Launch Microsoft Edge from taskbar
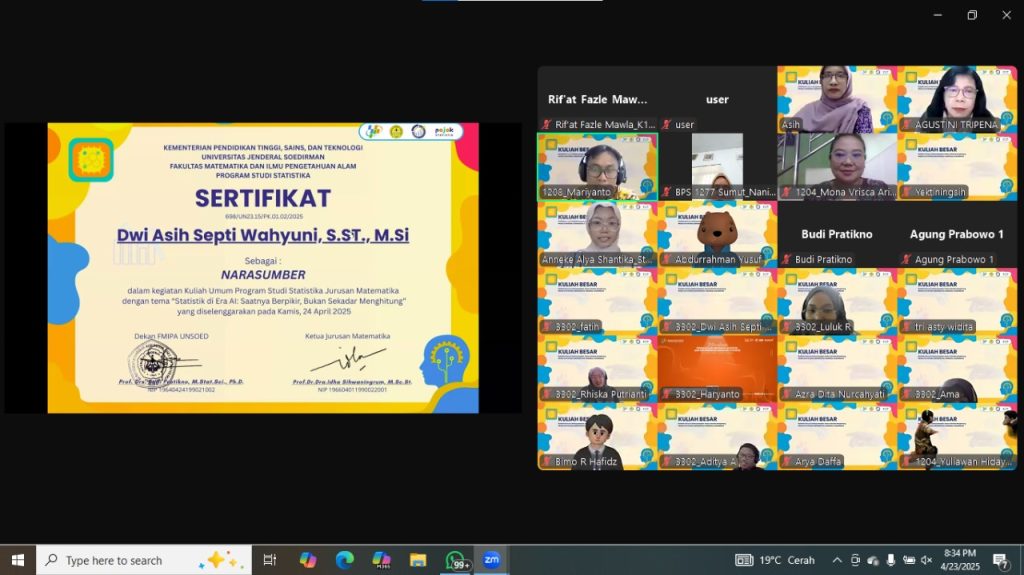Image resolution: width=1024 pixels, height=575 pixels. coord(344,560)
